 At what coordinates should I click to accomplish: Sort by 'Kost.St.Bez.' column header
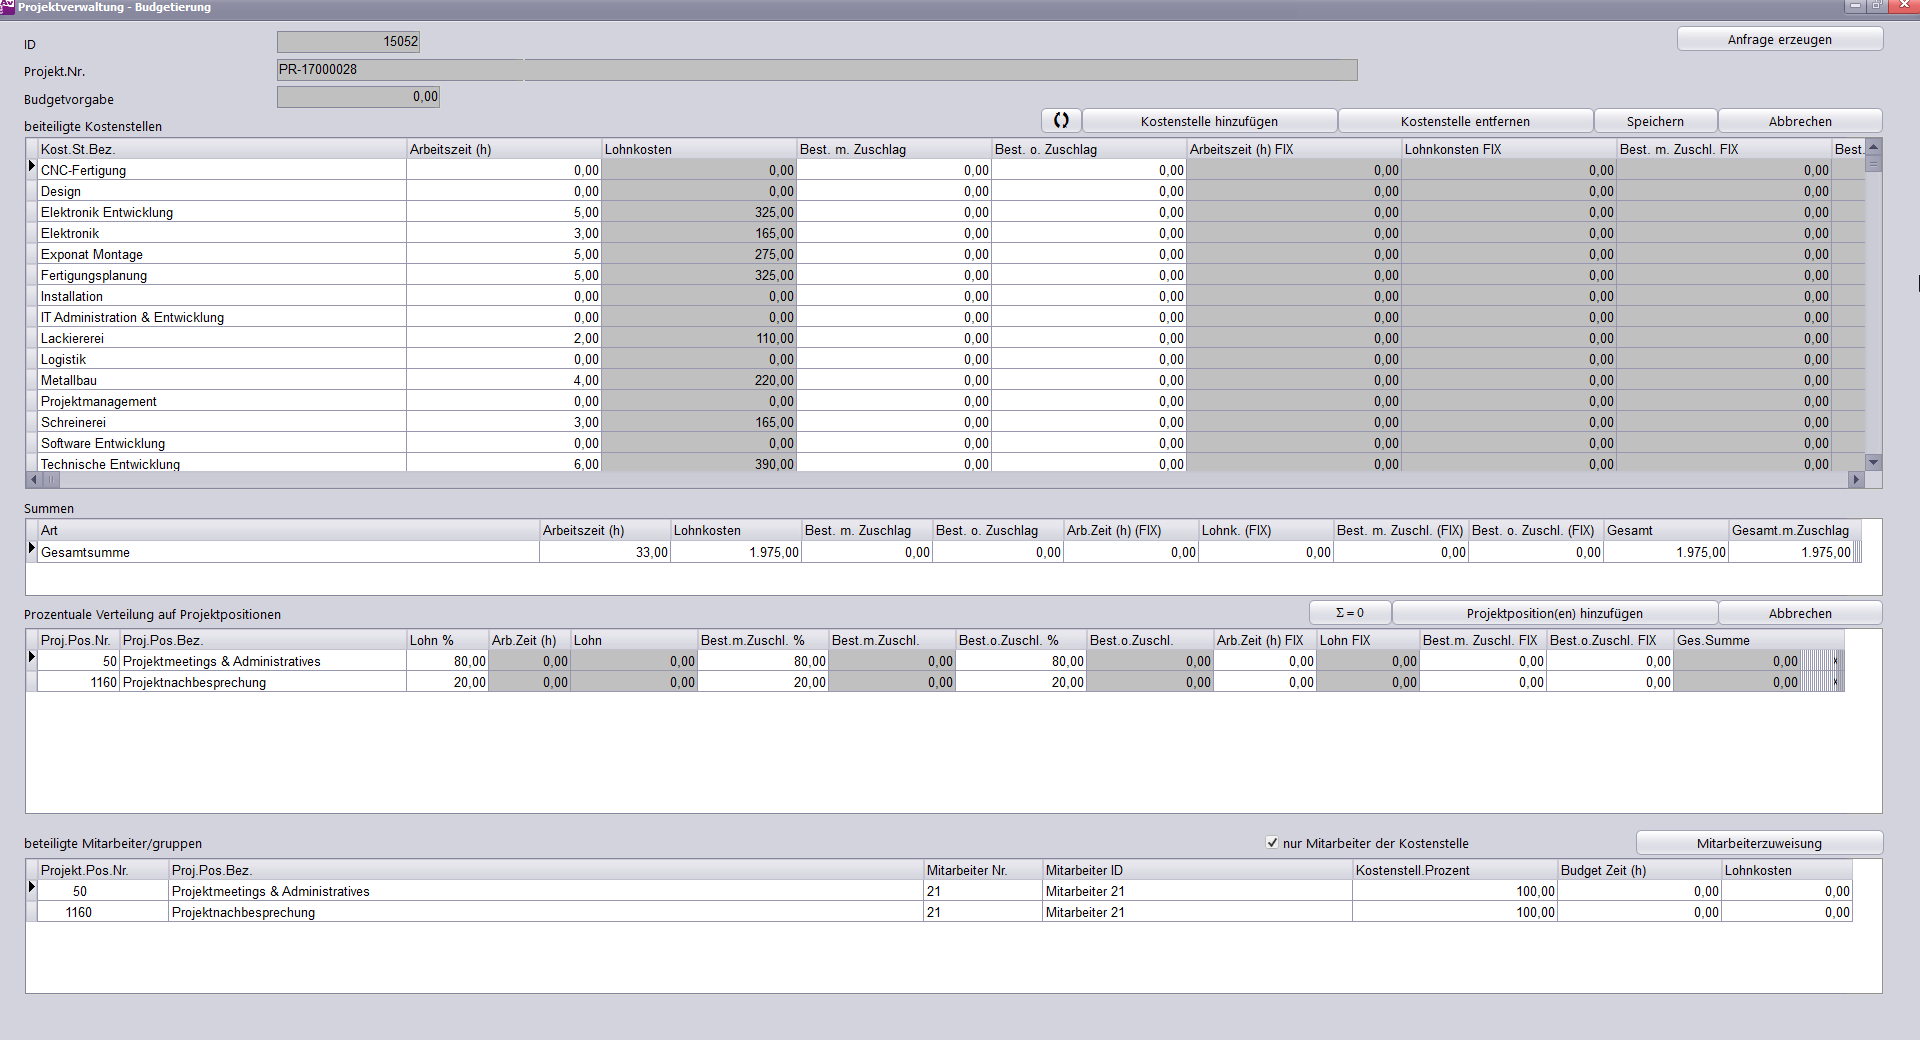pos(222,149)
